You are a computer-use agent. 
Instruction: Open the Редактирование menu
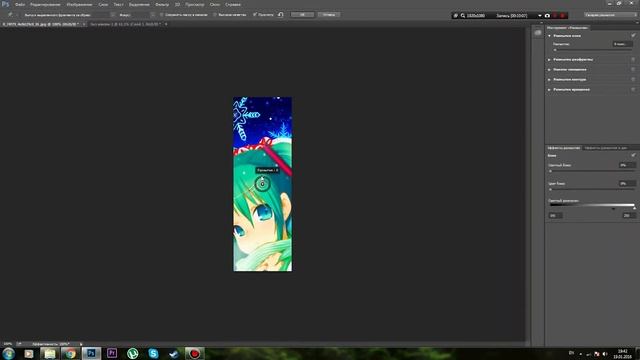45,4
